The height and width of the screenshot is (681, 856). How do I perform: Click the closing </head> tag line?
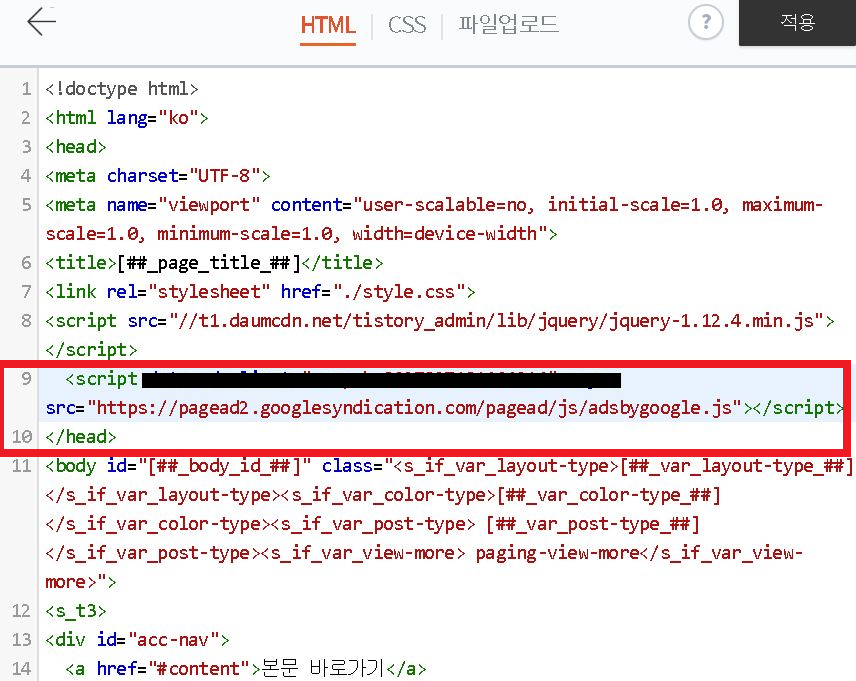(x=81, y=436)
